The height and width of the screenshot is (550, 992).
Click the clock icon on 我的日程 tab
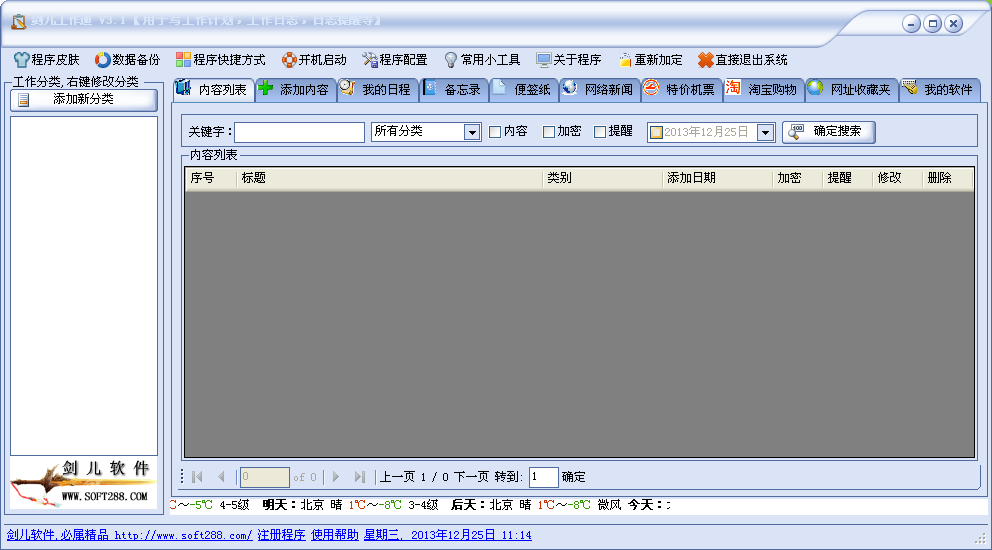(x=347, y=88)
